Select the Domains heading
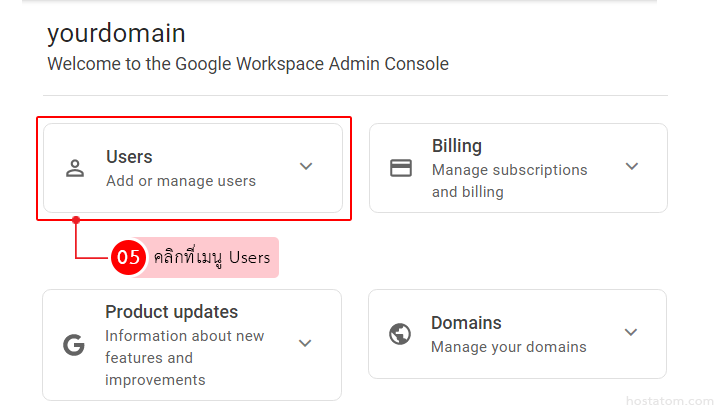The image size is (720, 410). (x=466, y=323)
